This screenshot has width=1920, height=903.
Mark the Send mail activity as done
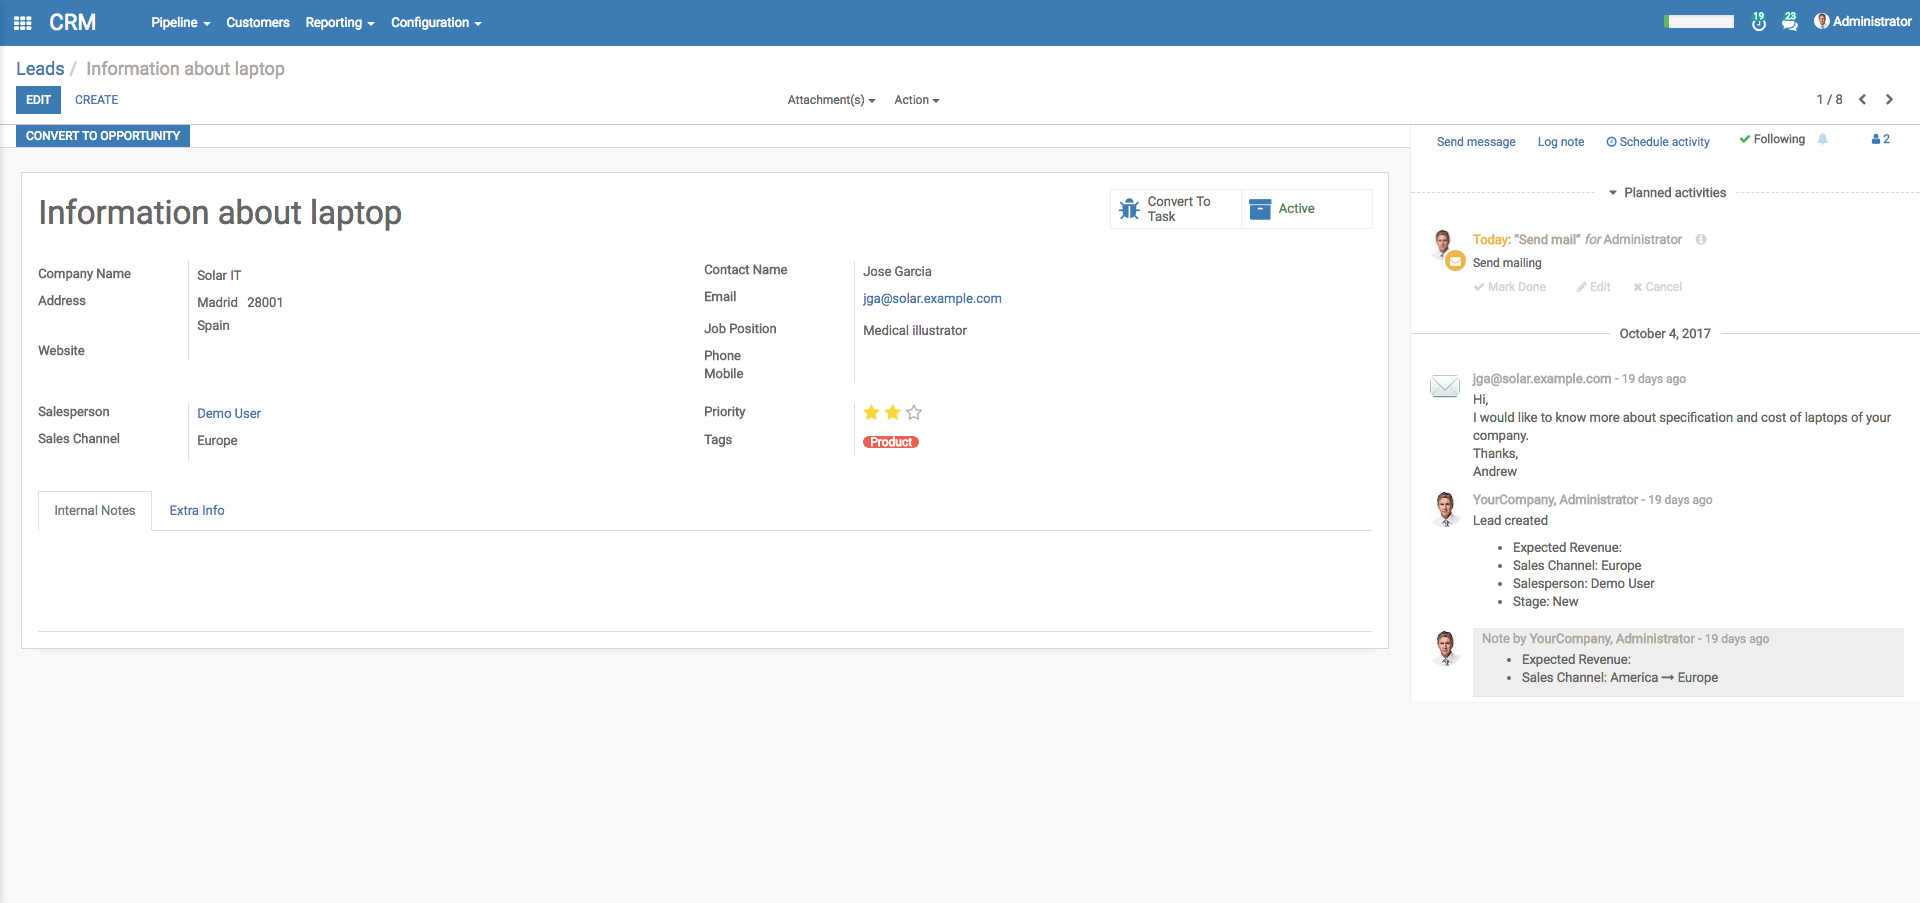click(x=1510, y=287)
